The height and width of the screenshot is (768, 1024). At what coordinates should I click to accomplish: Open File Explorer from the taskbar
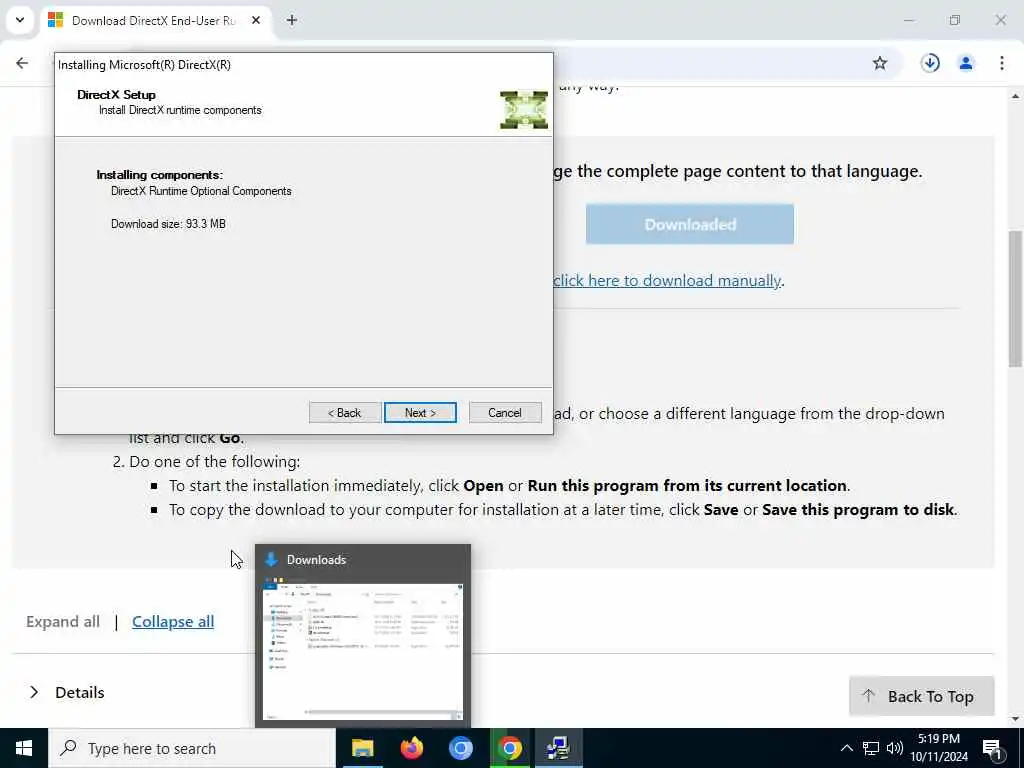(x=362, y=748)
